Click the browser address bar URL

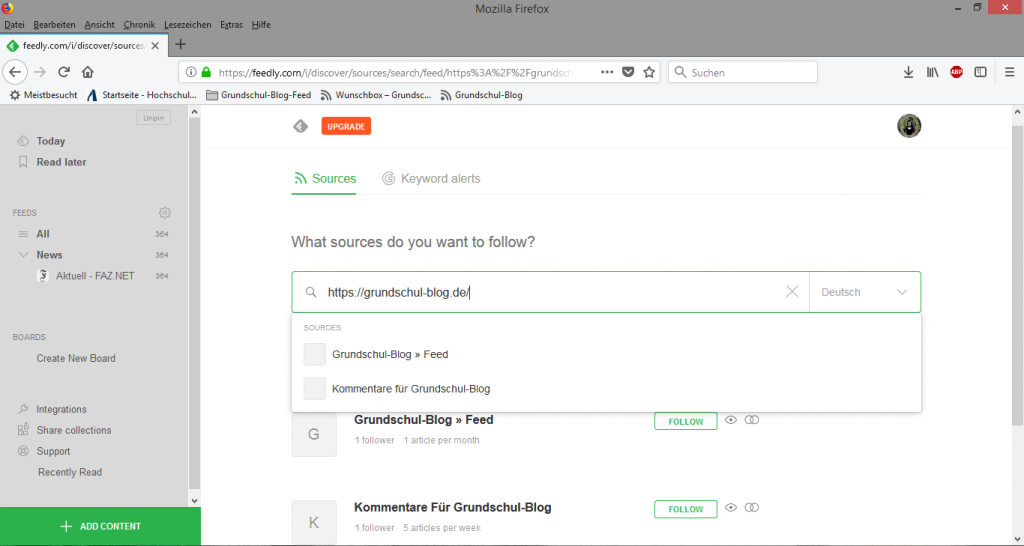395,72
